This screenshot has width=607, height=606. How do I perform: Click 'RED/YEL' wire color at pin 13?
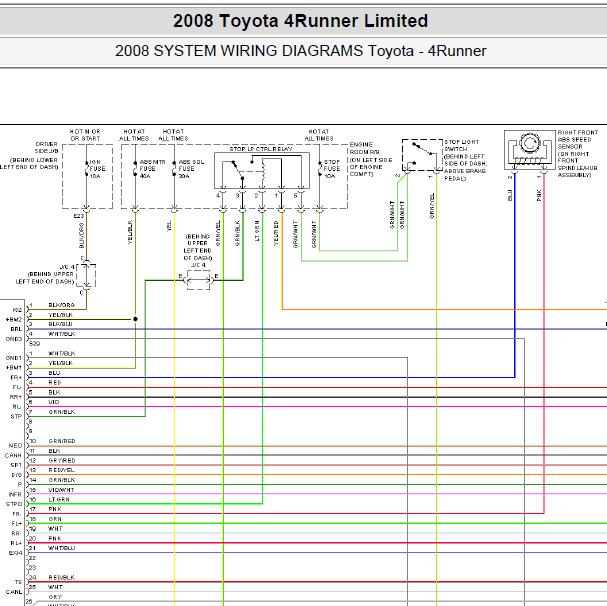(x=62, y=470)
